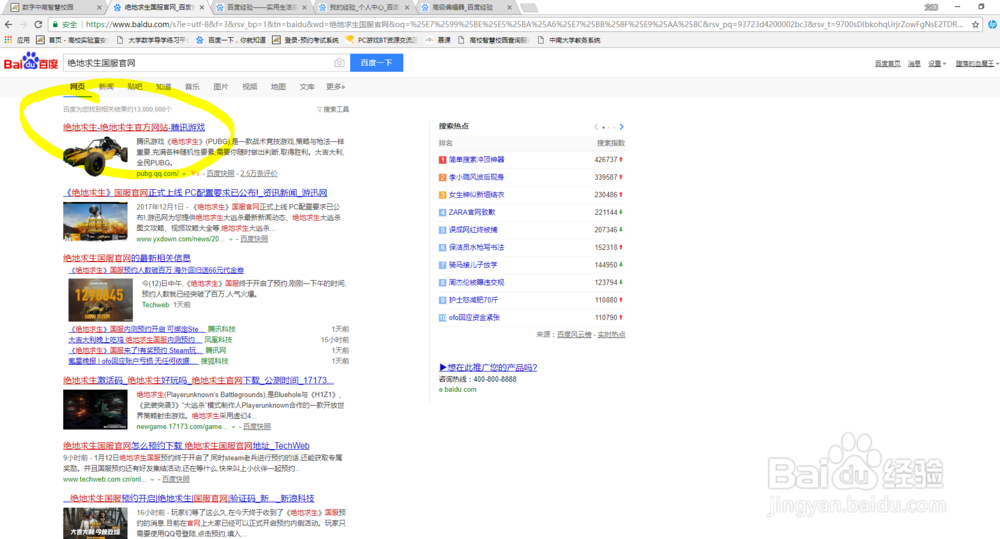Image resolution: width=1000 pixels, height=539 pixels.
Task: Expand dropdown arrow beside pubg.qq.com URL
Action: (184, 174)
